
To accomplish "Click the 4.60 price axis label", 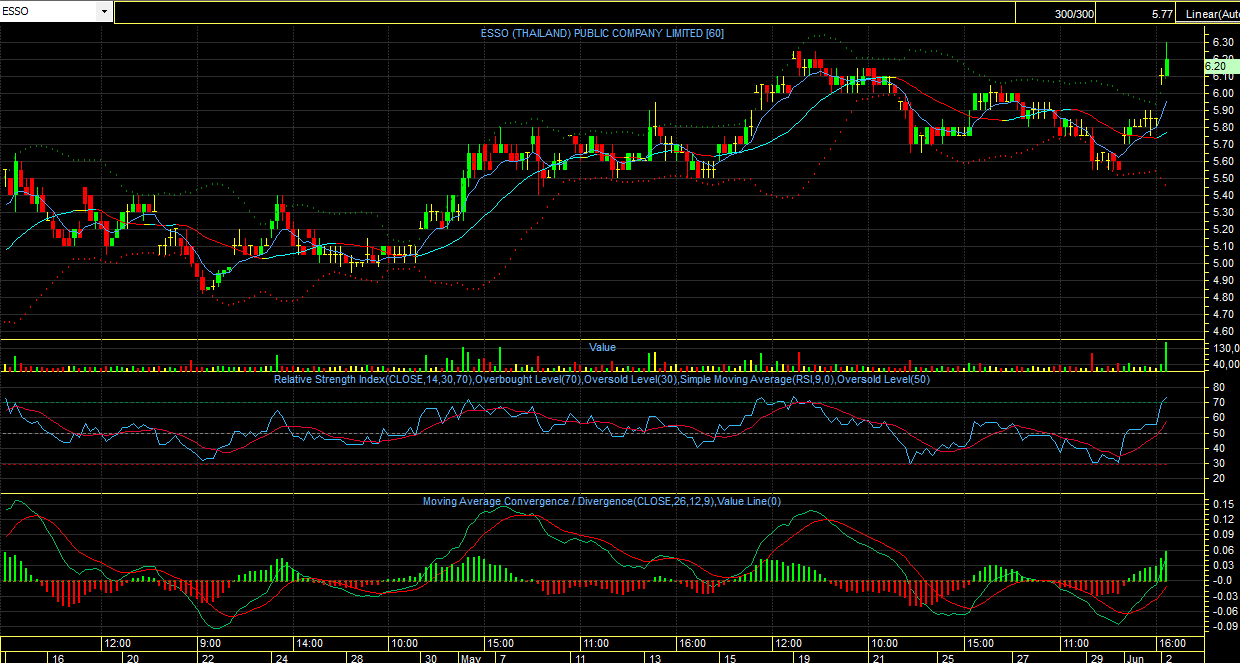I will tap(1222, 331).
